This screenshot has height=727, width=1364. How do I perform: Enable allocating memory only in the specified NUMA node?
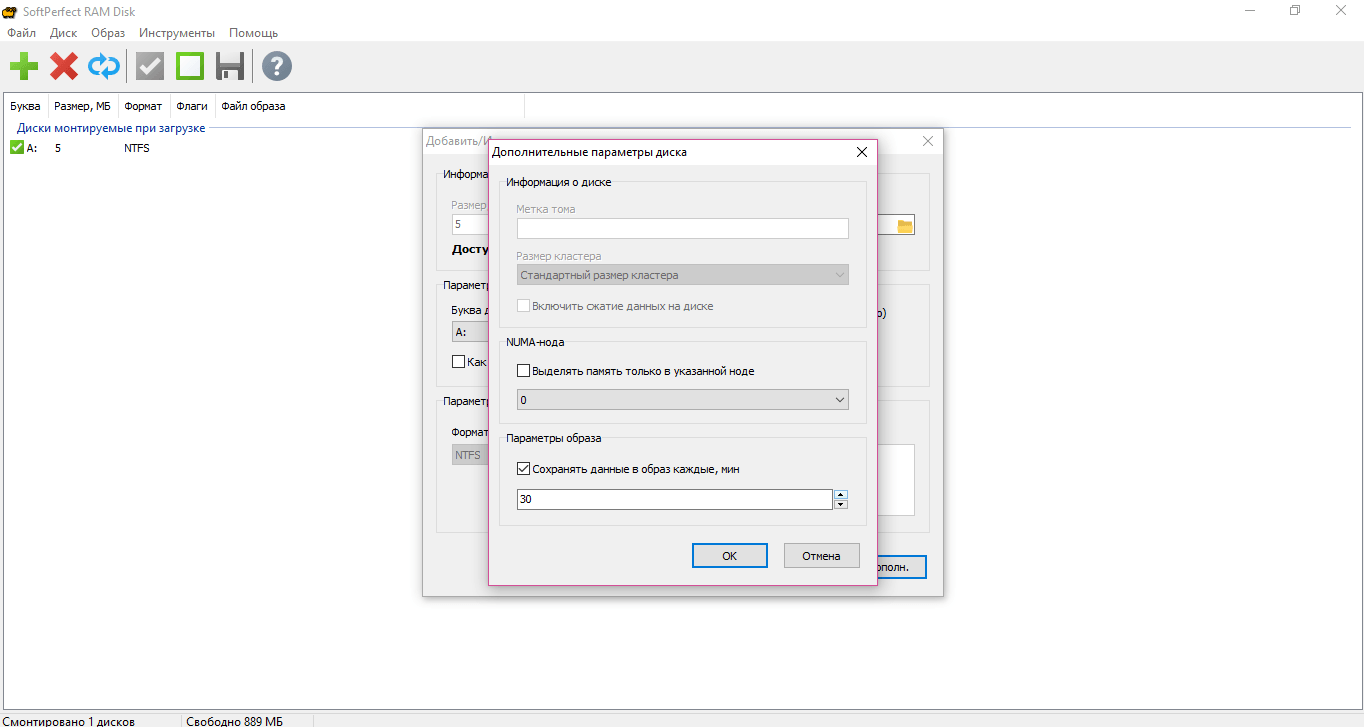(x=523, y=371)
